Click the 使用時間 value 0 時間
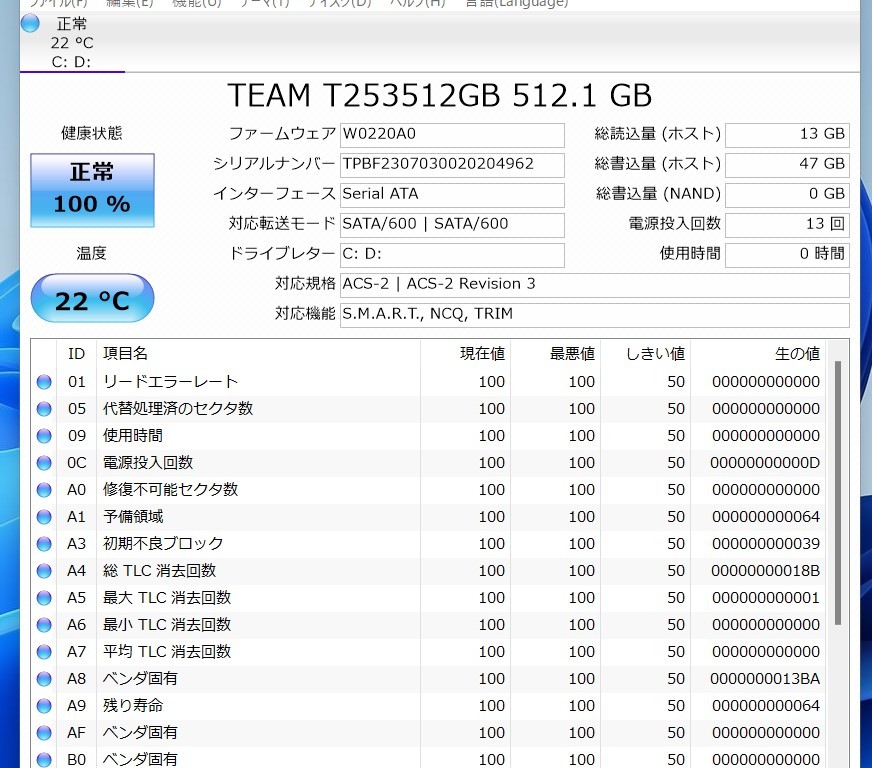Image resolution: width=872 pixels, height=768 pixels. (x=787, y=254)
